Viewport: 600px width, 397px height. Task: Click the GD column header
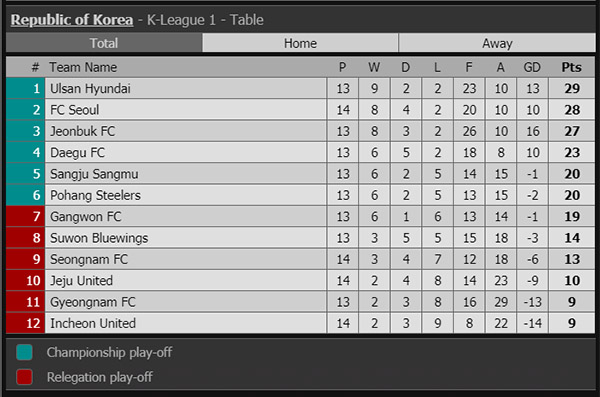(532, 67)
